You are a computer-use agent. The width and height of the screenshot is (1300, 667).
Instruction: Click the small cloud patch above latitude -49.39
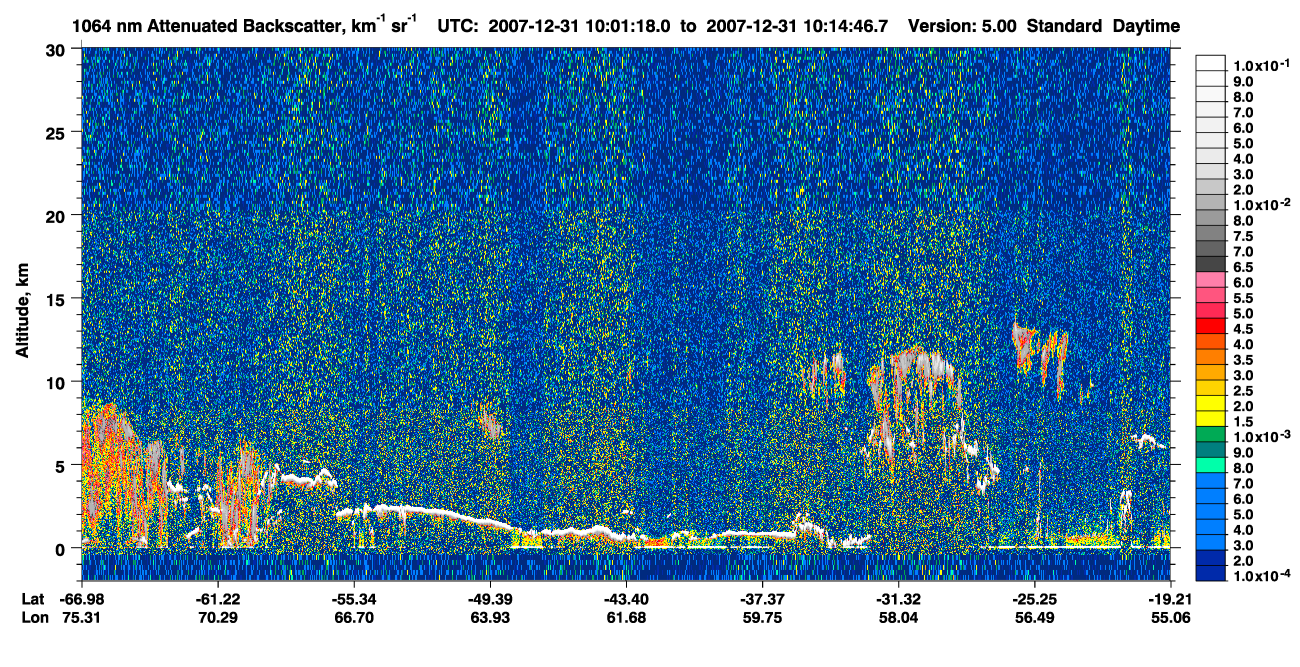pos(489,421)
